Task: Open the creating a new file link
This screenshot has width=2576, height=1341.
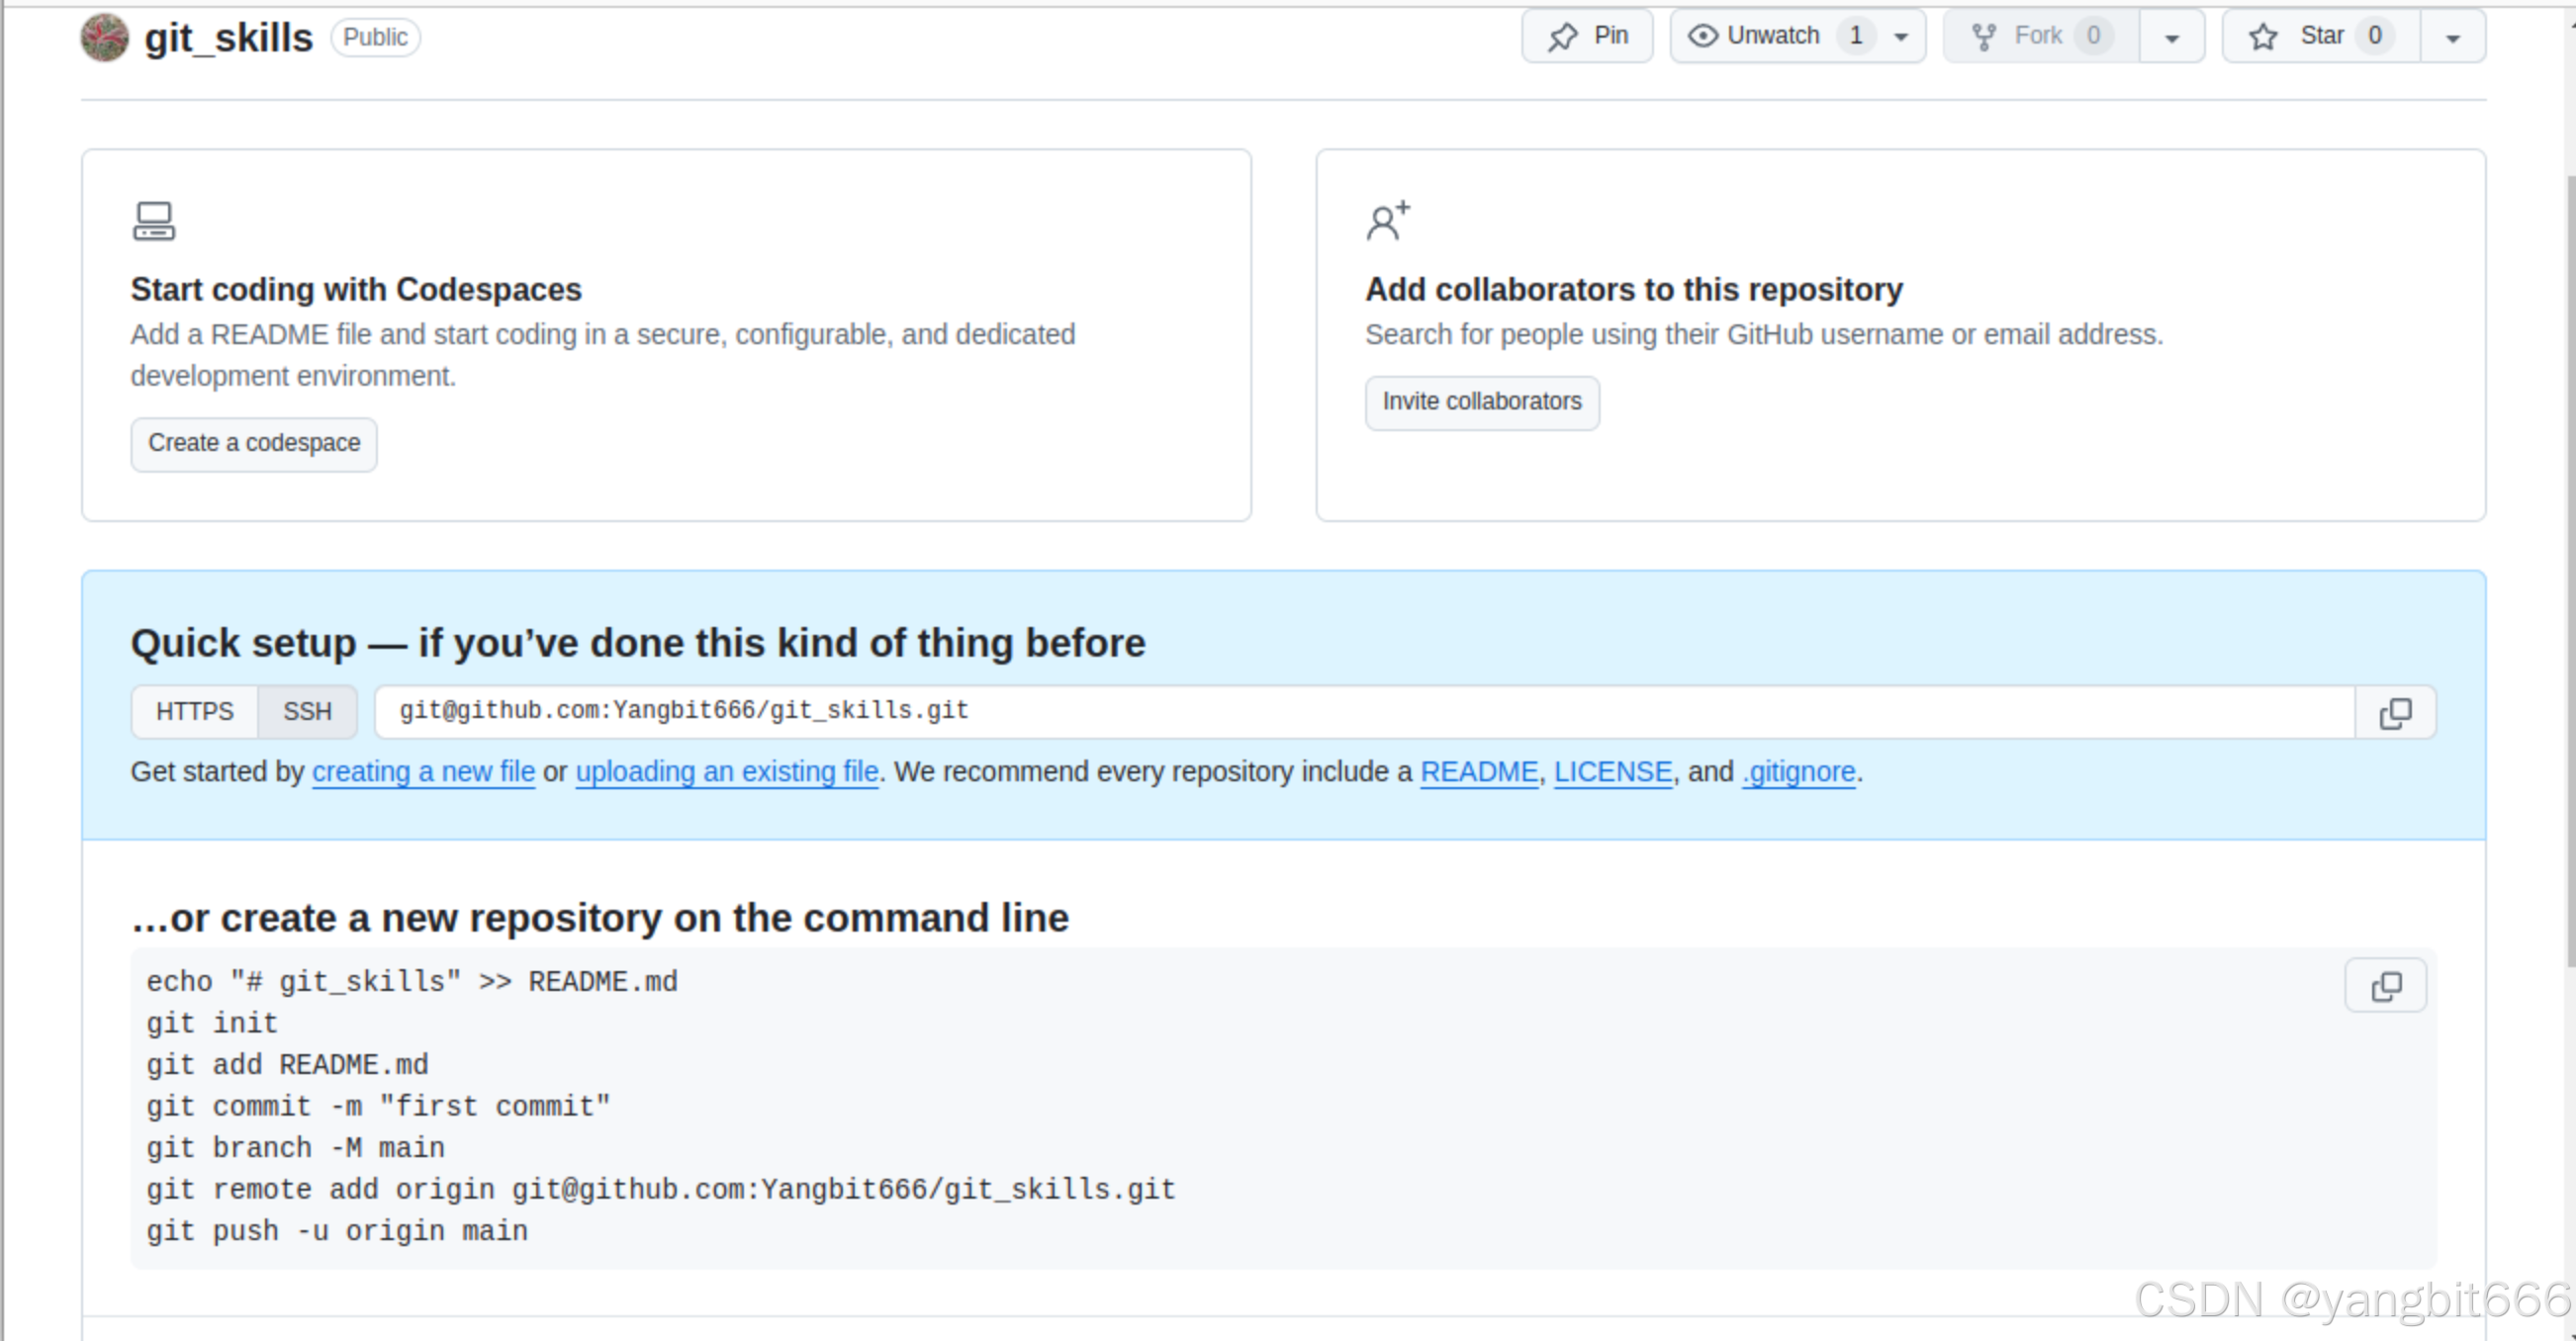Action: [423, 772]
